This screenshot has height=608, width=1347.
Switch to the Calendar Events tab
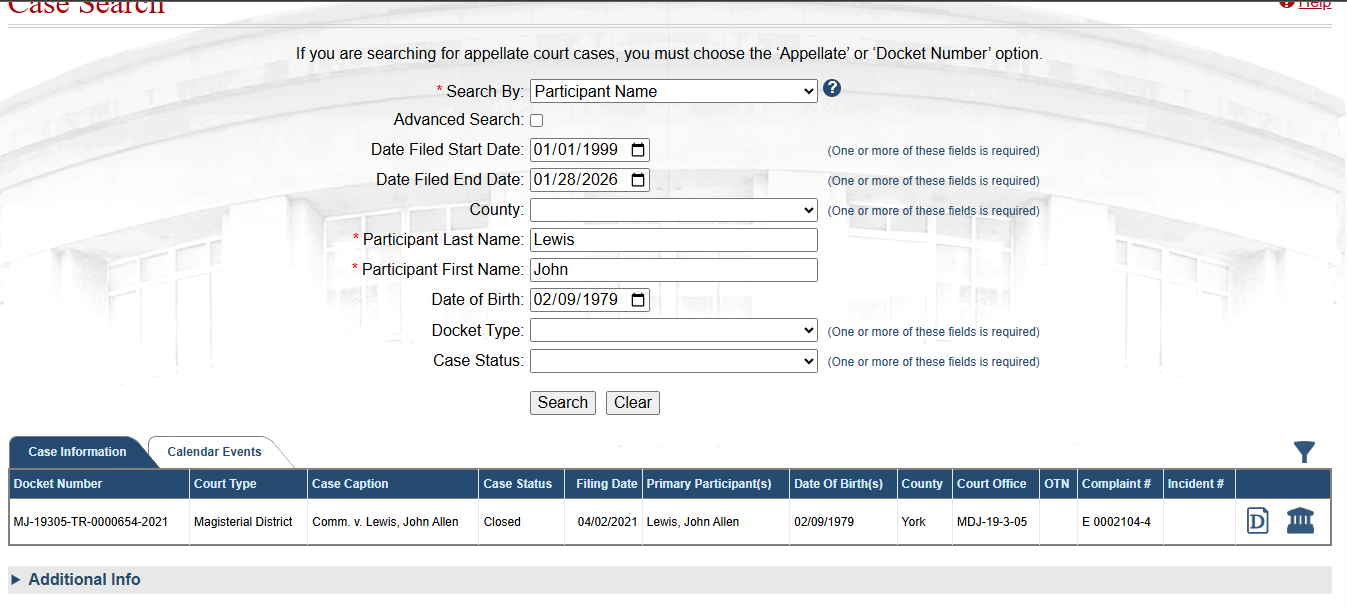pyautogui.click(x=214, y=452)
